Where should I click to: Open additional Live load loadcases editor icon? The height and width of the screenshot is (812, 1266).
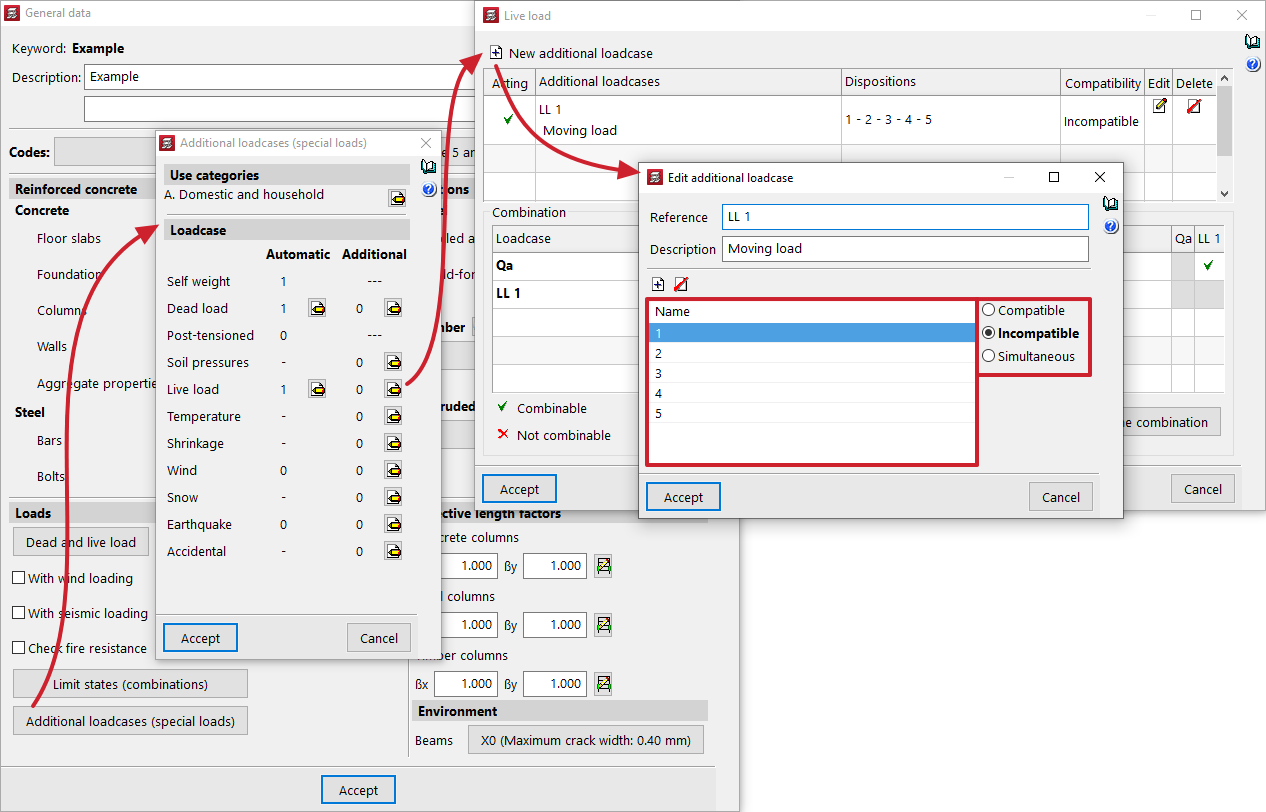point(394,390)
